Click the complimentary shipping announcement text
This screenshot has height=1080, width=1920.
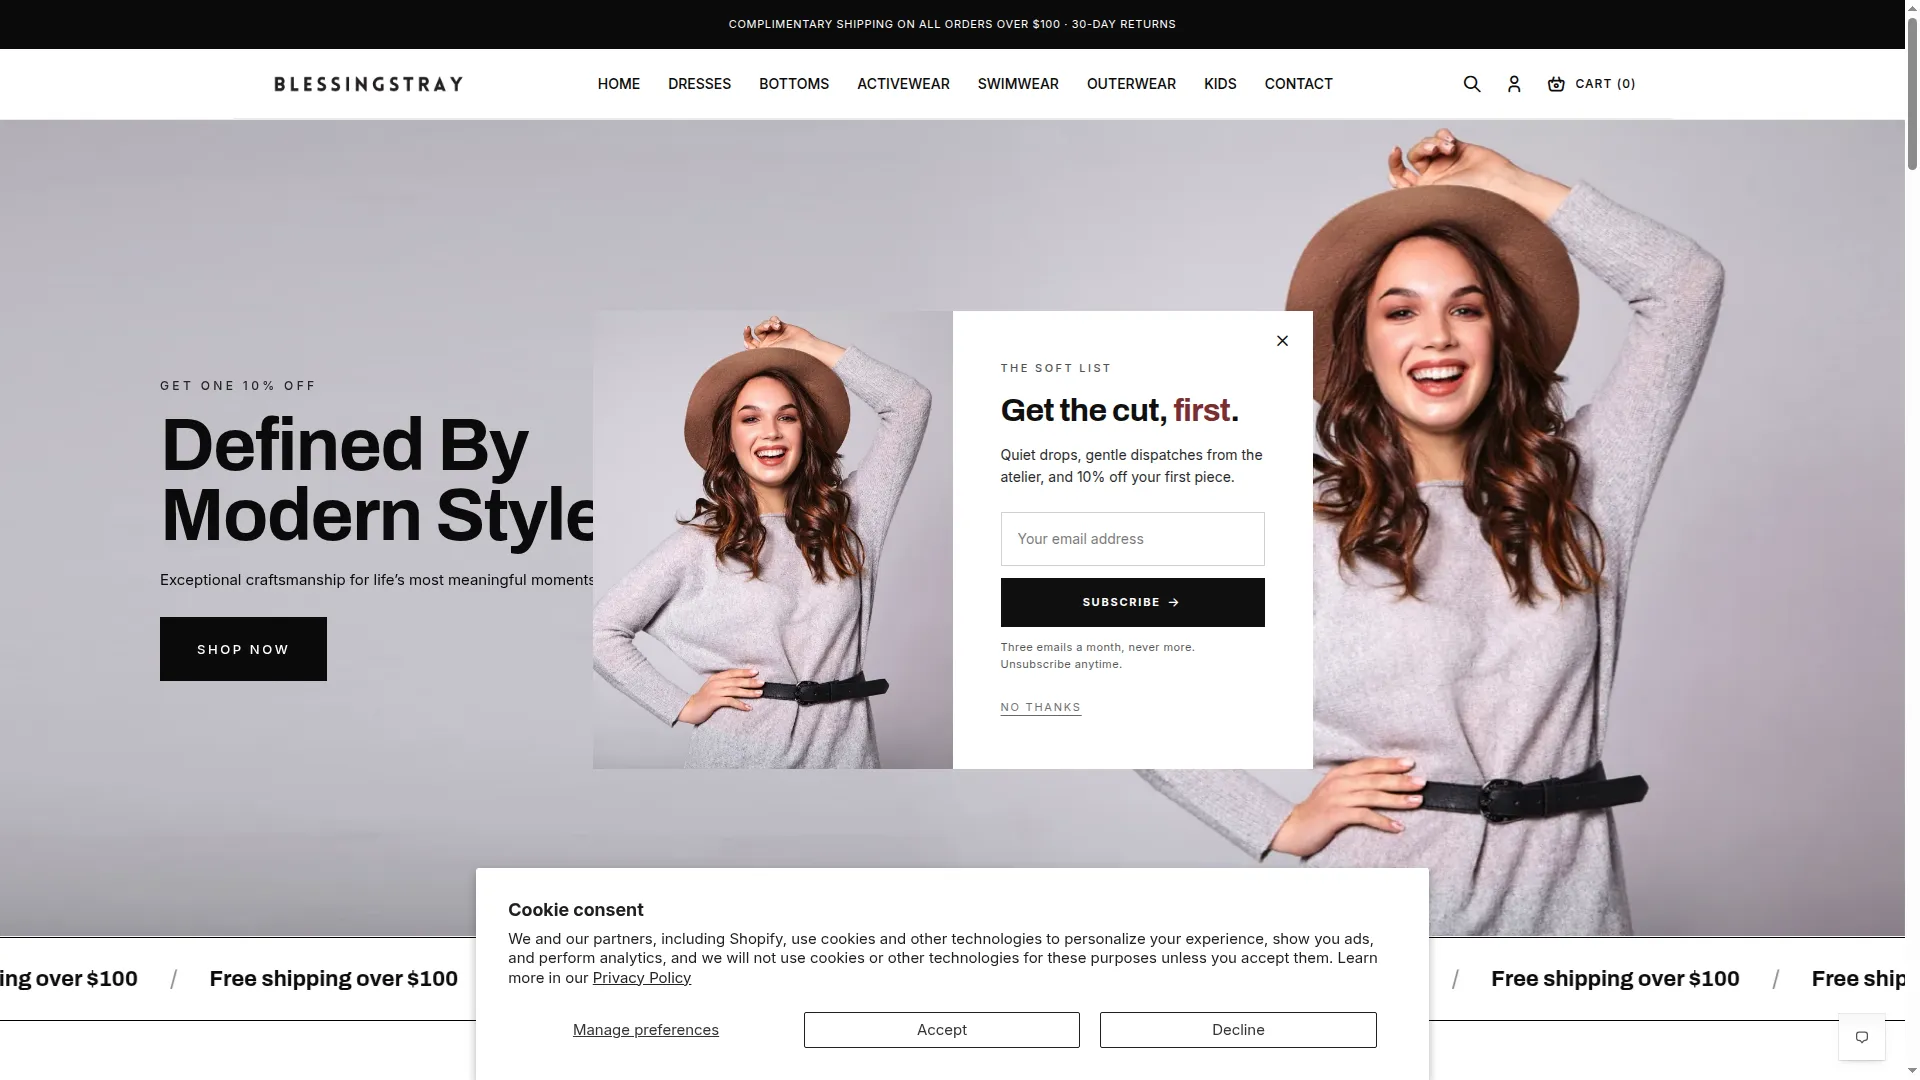pos(952,24)
